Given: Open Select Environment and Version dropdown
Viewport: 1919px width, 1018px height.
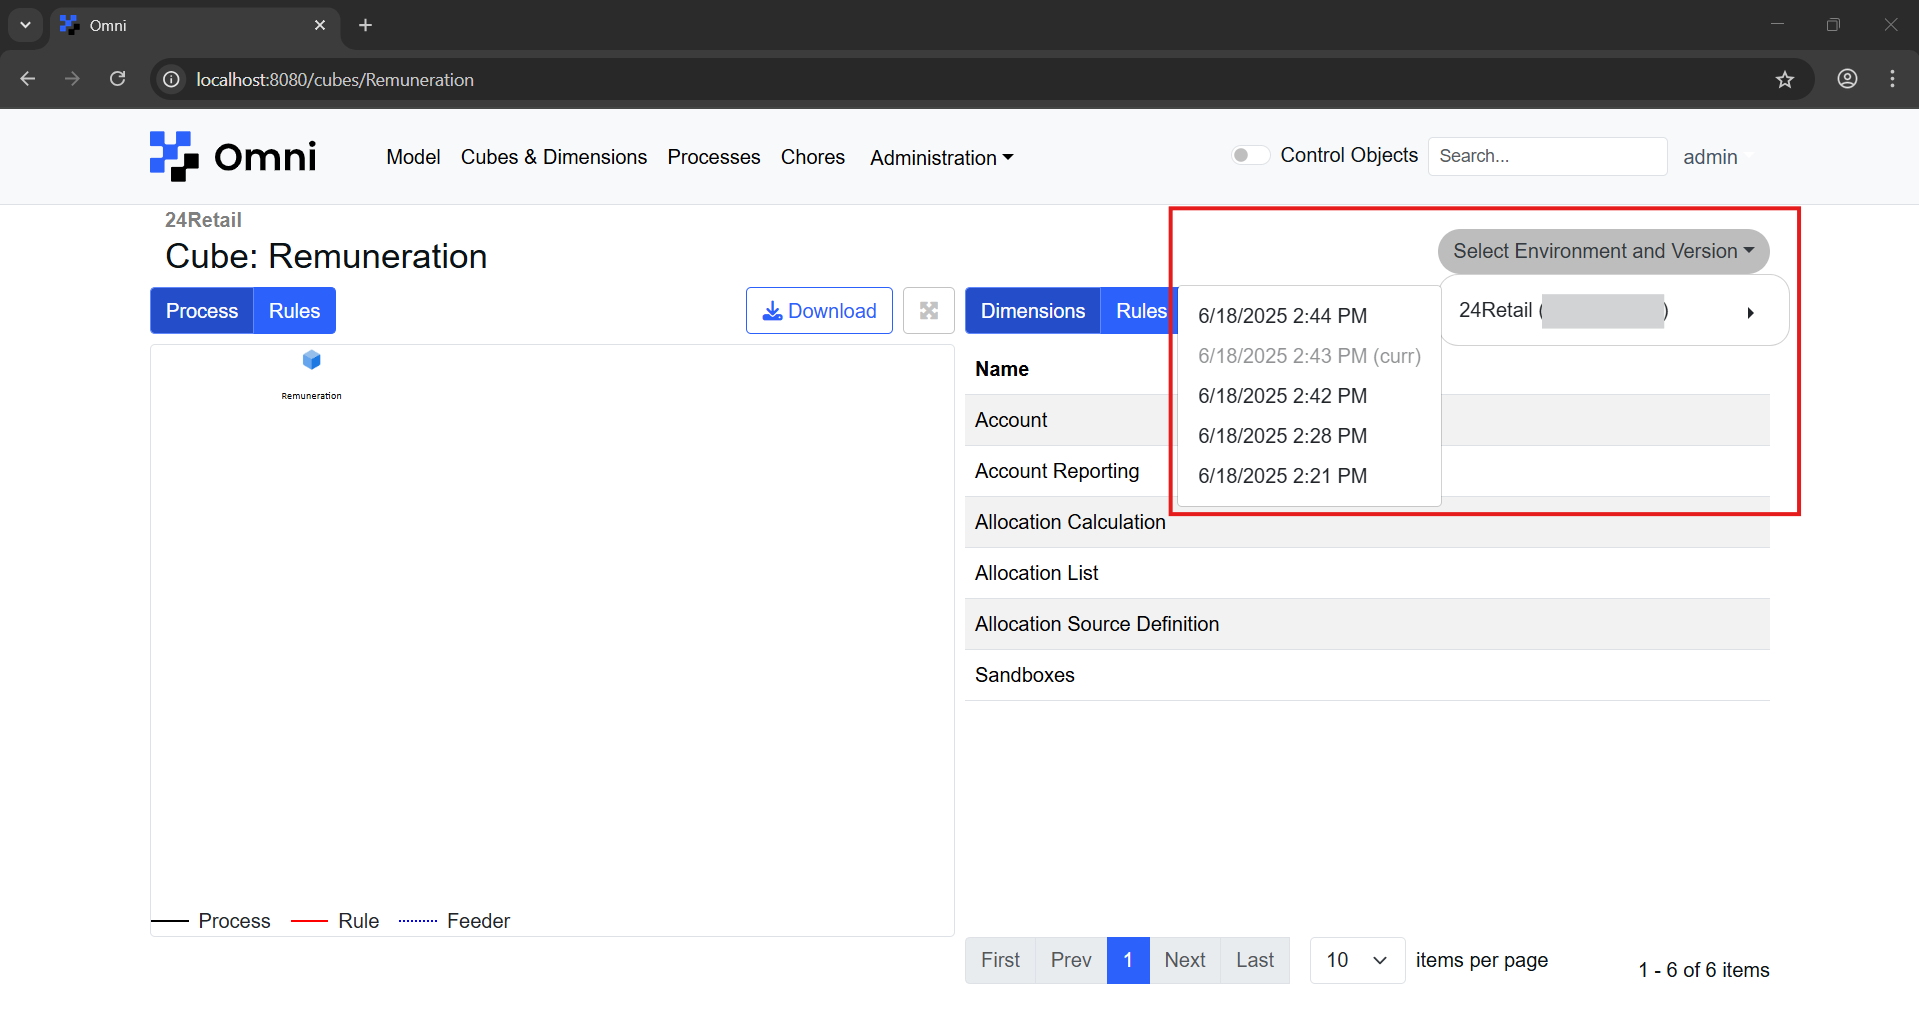Looking at the screenshot, I should (1603, 251).
